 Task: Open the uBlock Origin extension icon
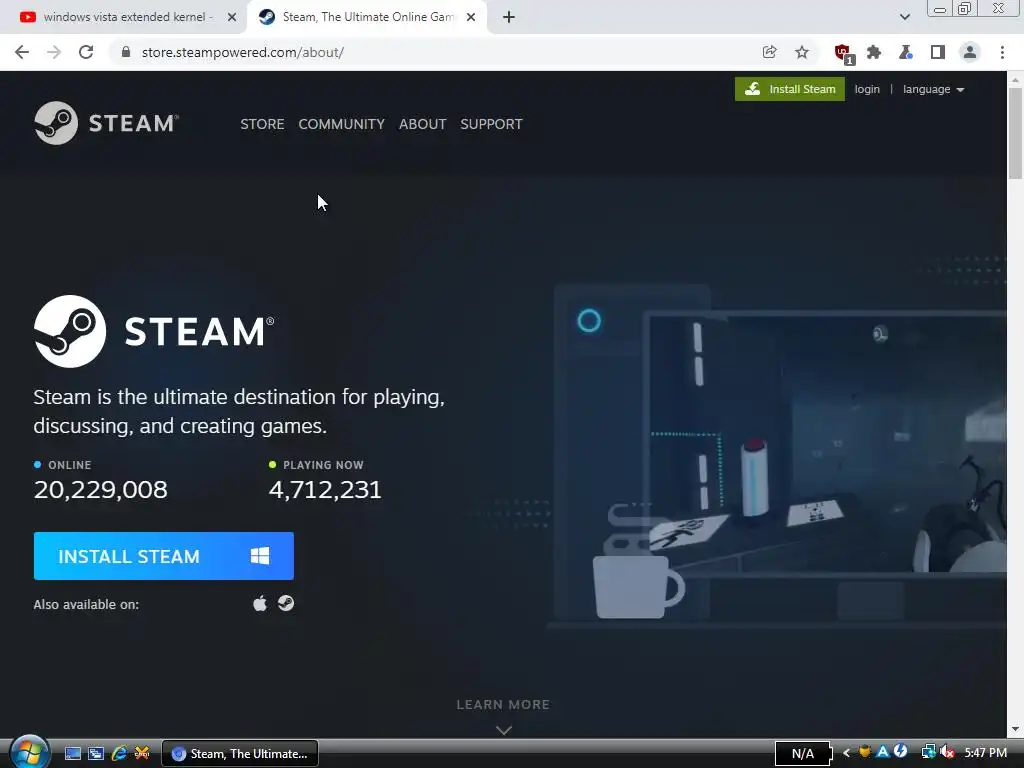click(x=844, y=54)
